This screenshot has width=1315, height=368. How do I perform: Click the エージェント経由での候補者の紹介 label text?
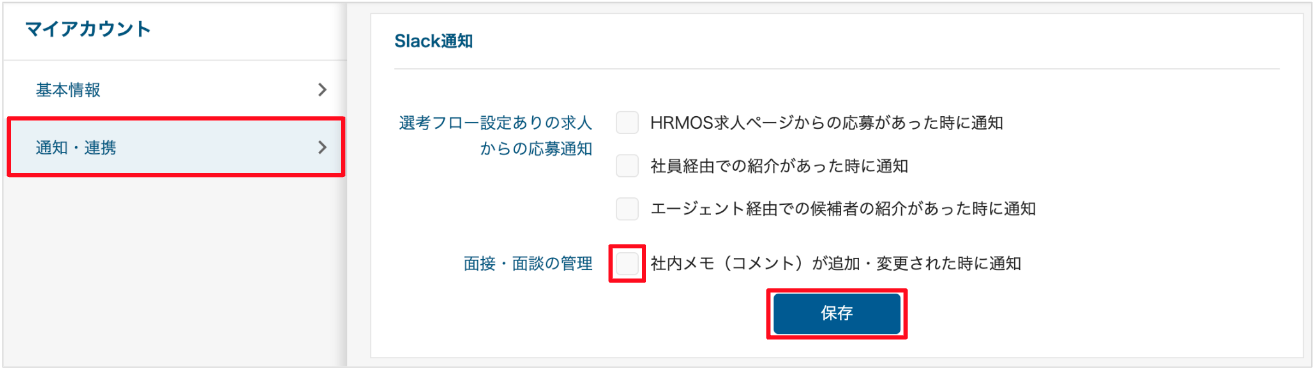point(842,208)
